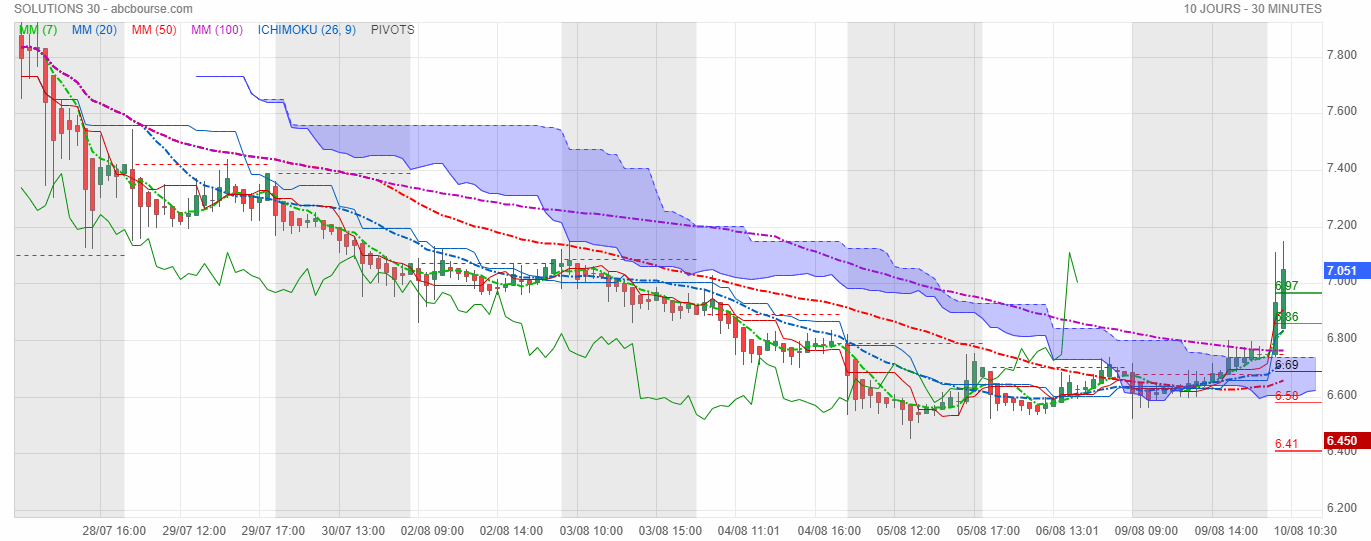
Task: Click the 05/08 12:00 time axis label
Action: click(910, 530)
